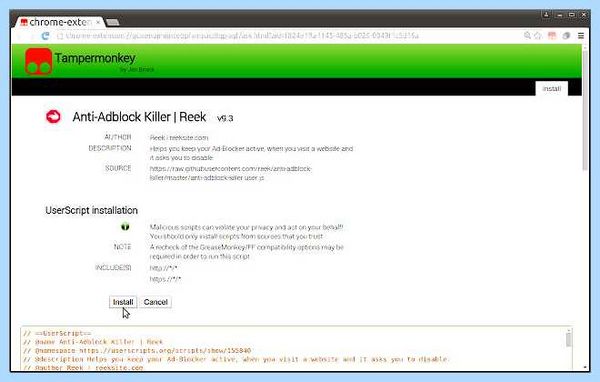Bookmark the page with the star icon
600x382 pixels.
pyautogui.click(x=538, y=36)
